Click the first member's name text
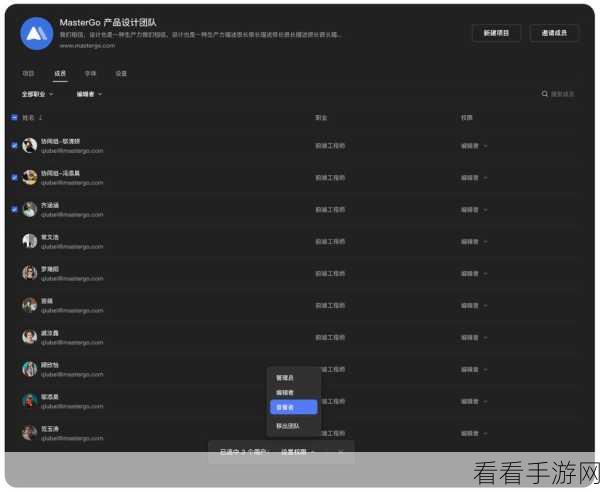600x492 pixels. click(x=60, y=141)
